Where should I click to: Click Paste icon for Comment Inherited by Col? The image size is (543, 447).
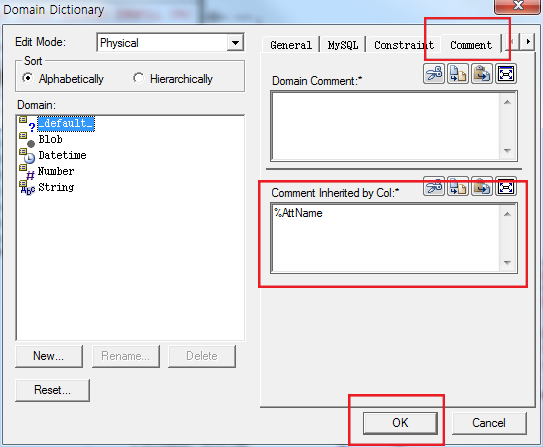pyautogui.click(x=482, y=187)
